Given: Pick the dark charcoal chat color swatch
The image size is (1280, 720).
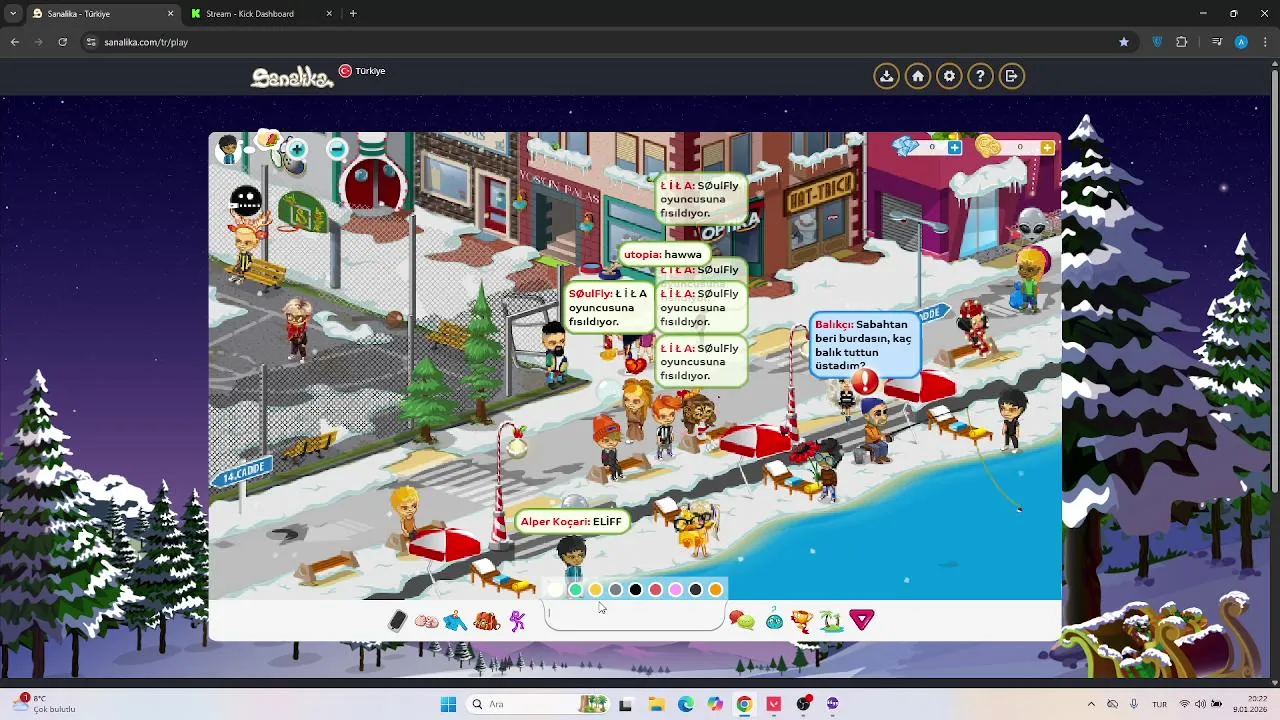Looking at the screenshot, I should click(x=695, y=590).
